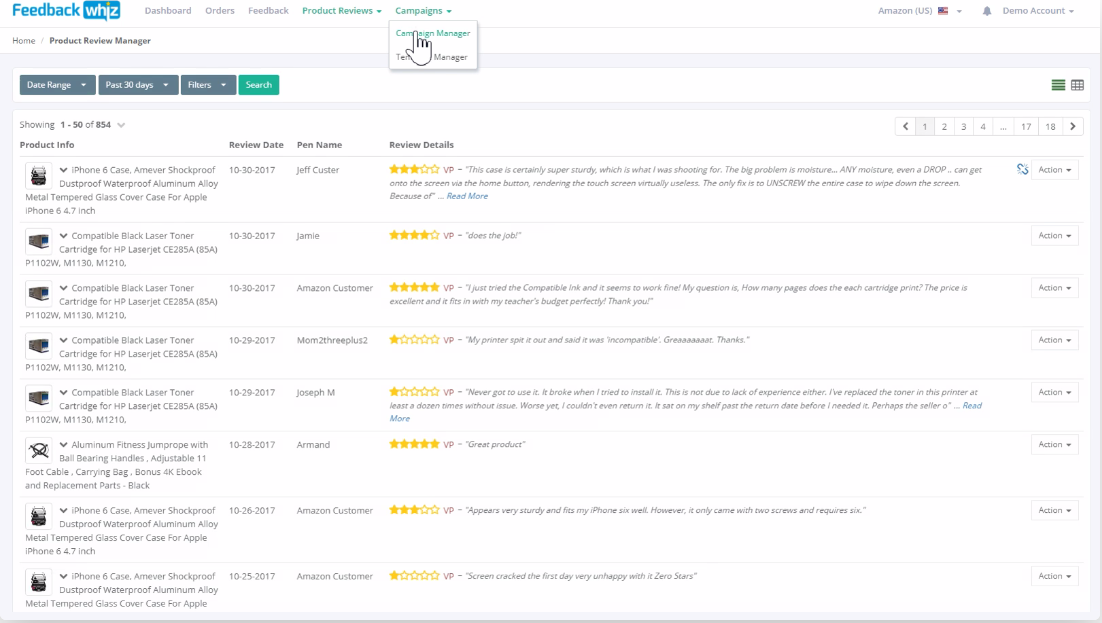This screenshot has height=623, width=1102.
Task: Open the Product Reviews menu
Action: (x=342, y=11)
